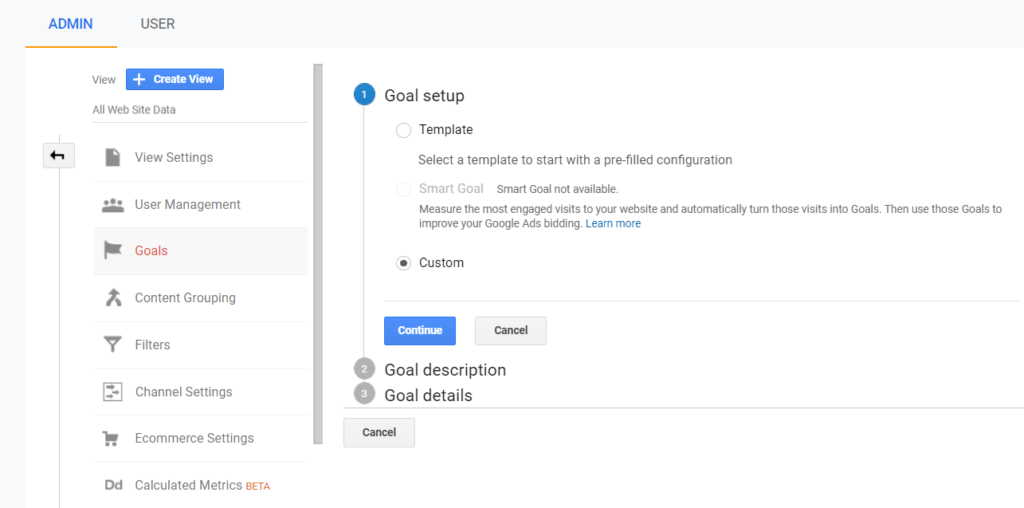Open Calculated Metrics BETA
Image resolution: width=1024 pixels, height=508 pixels.
(200, 485)
